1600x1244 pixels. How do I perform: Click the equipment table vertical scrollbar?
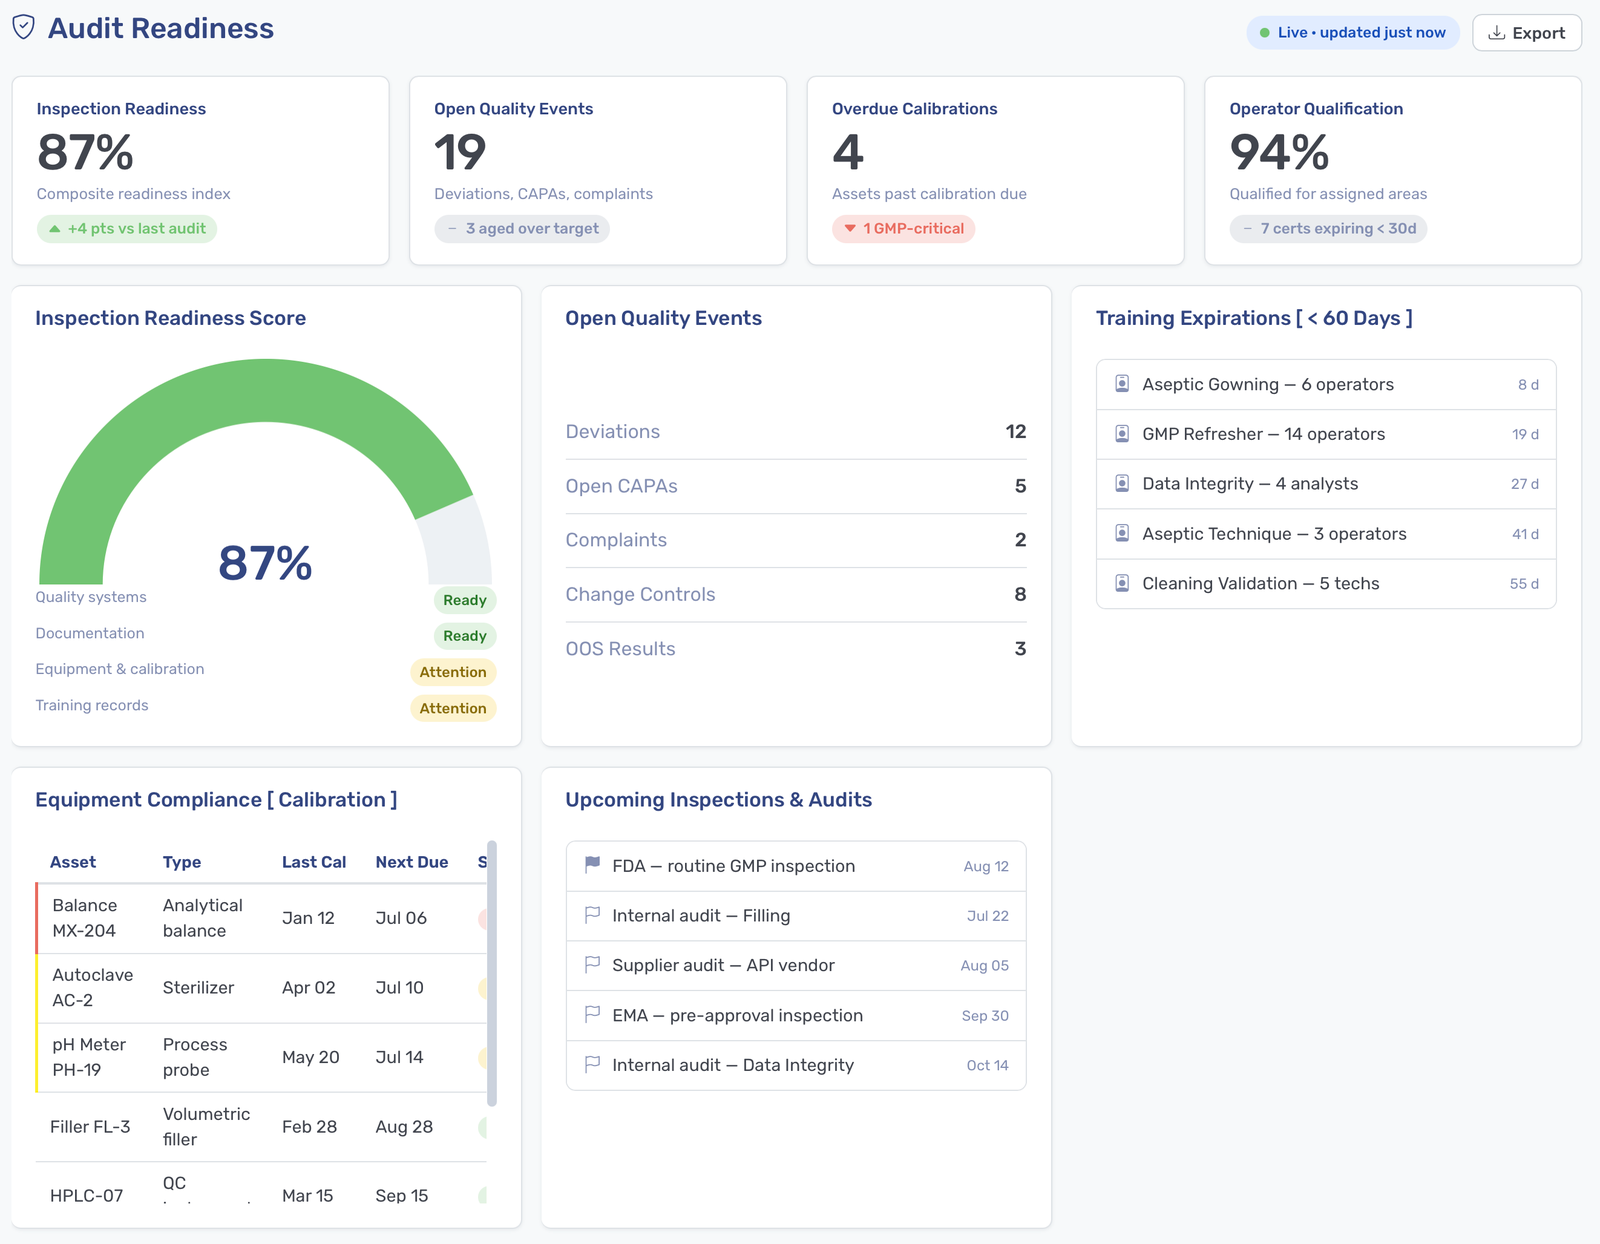pos(491,974)
